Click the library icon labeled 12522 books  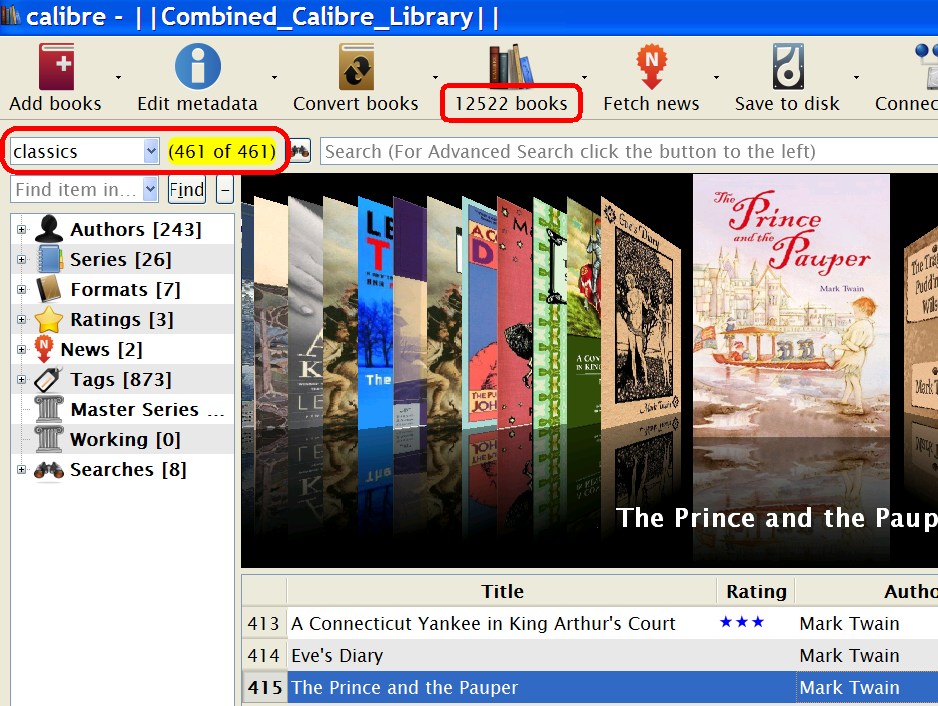click(x=511, y=64)
